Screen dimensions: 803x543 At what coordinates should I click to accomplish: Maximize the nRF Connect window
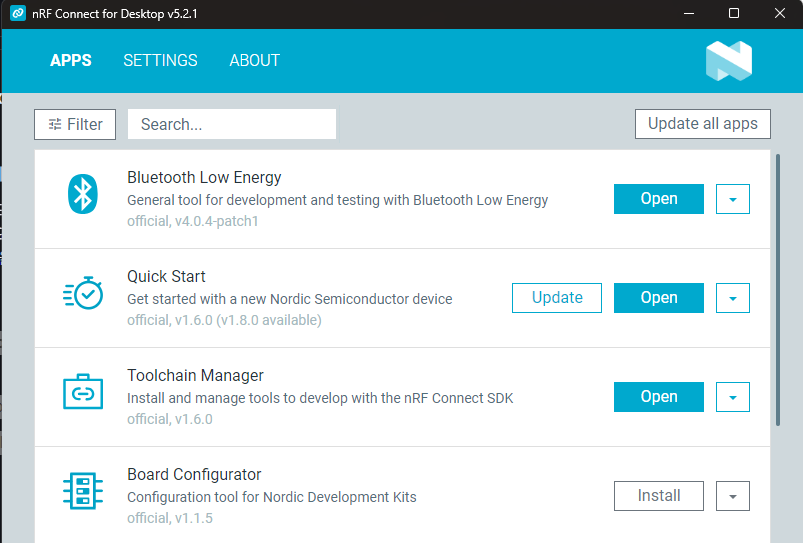click(x=734, y=13)
